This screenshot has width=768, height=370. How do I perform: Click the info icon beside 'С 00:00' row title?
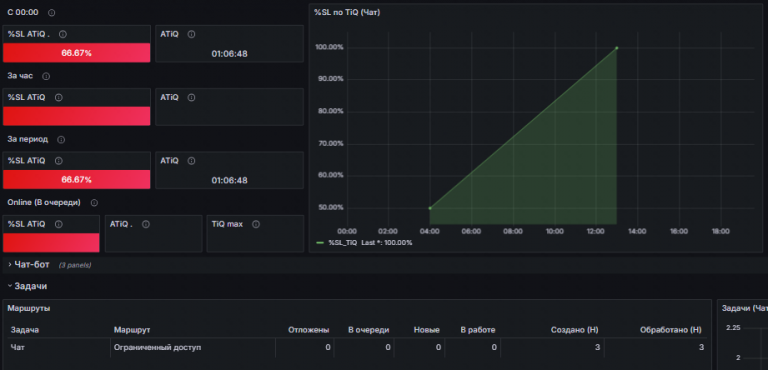51,13
